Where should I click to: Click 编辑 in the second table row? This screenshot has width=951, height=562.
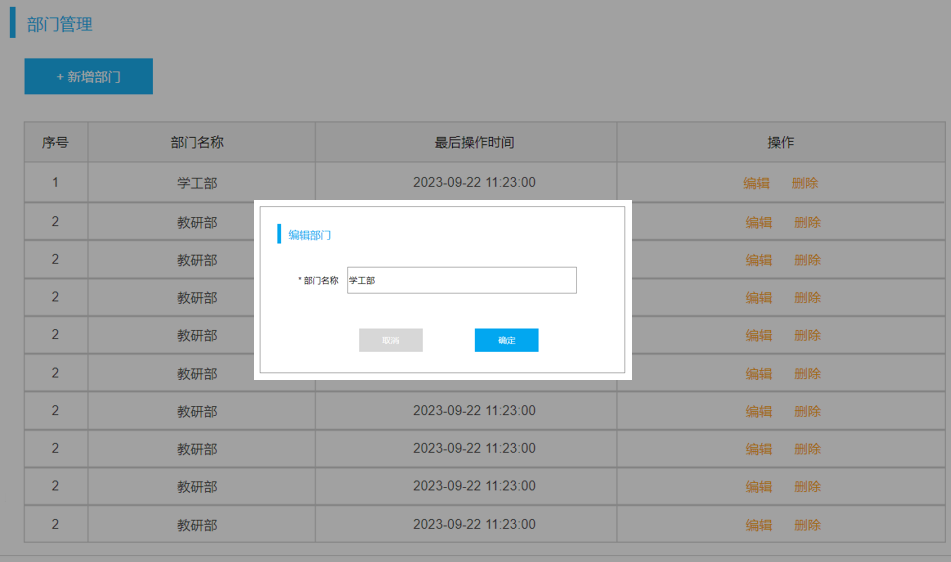pos(759,222)
